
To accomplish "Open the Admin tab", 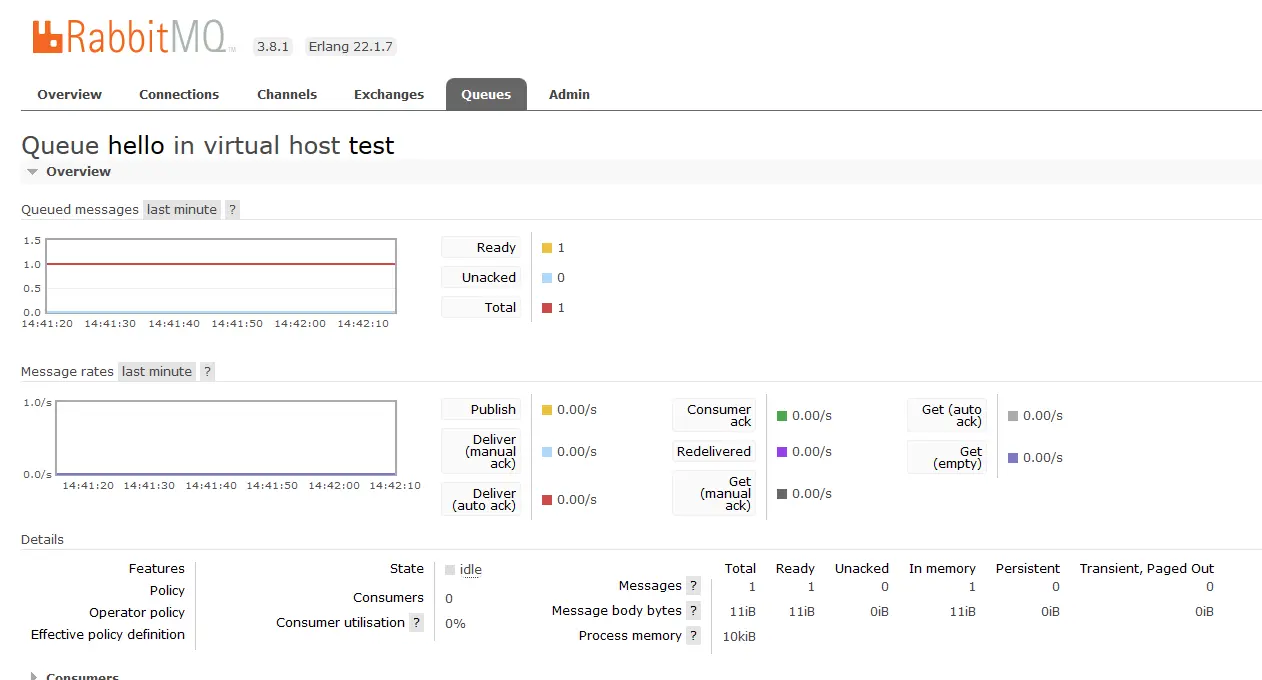I will (x=569, y=94).
